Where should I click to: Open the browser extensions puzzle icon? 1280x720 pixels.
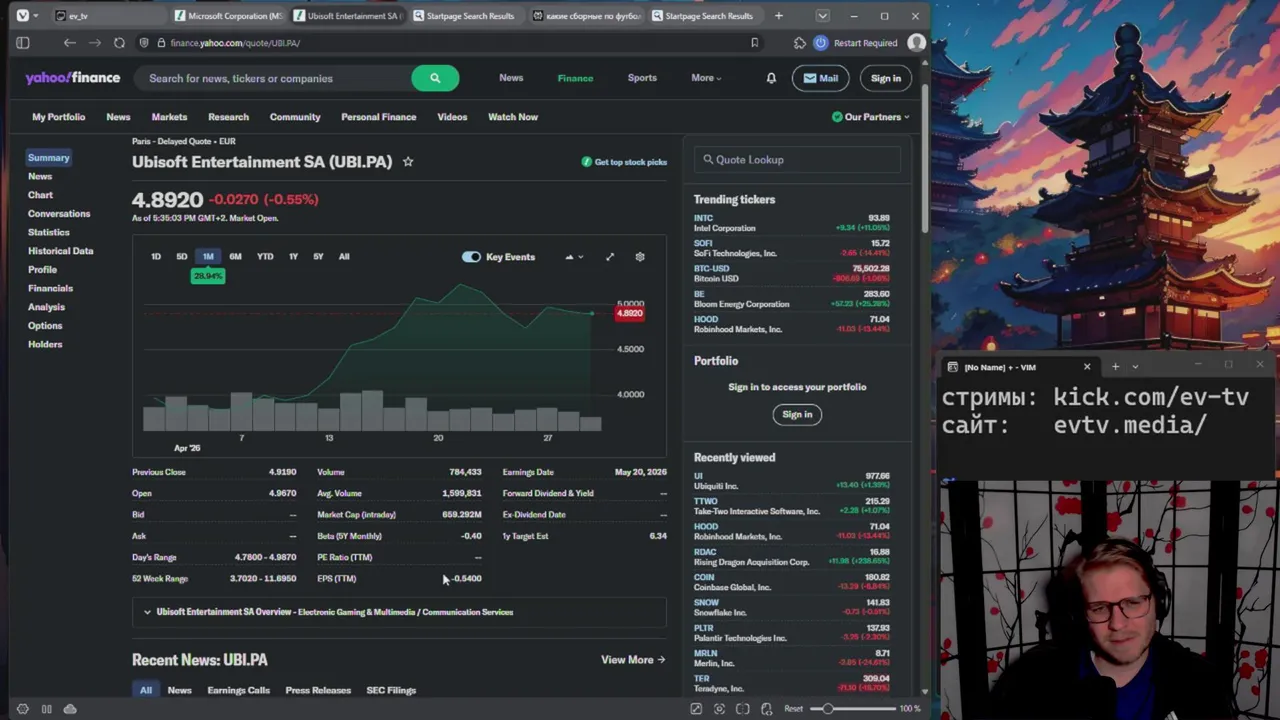pyautogui.click(x=799, y=43)
